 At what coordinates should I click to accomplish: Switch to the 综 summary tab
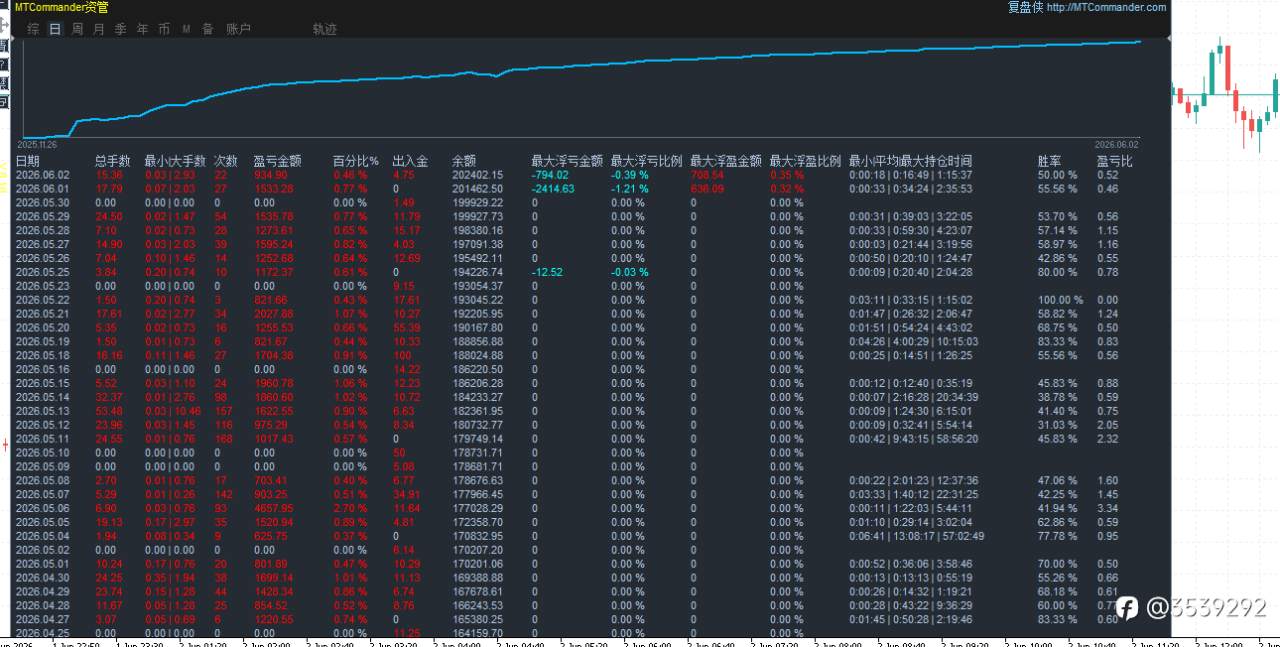click(x=34, y=29)
